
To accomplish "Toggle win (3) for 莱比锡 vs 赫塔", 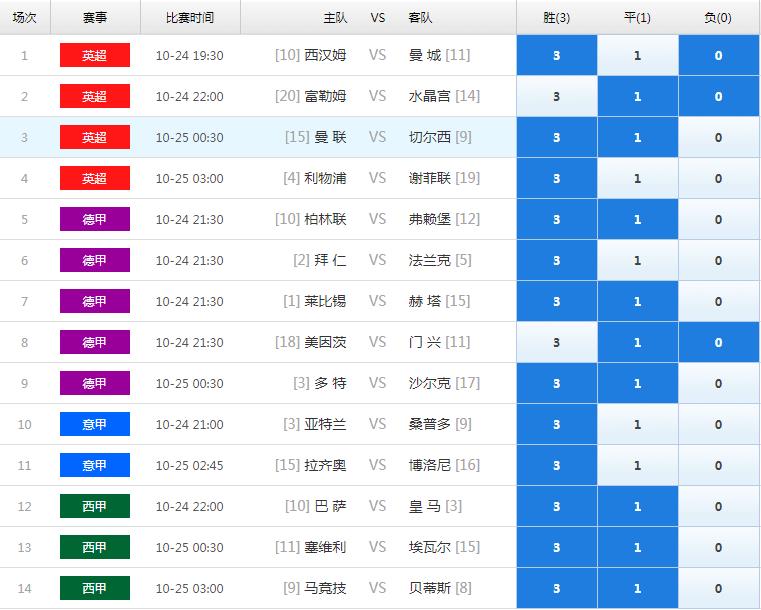I will click(557, 301).
